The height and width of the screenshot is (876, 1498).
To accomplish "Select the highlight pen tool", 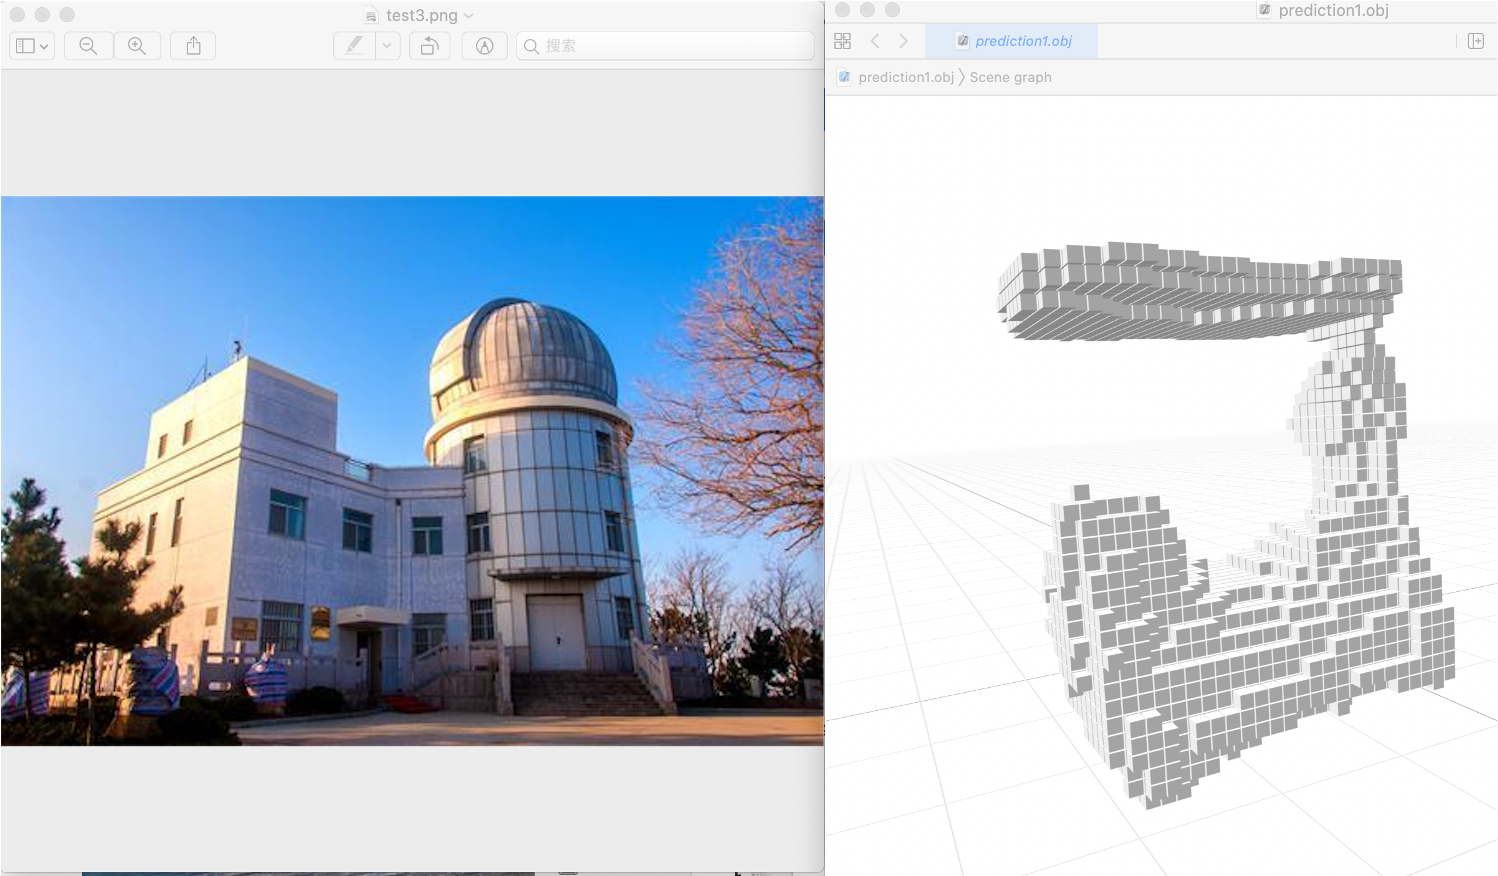I will point(354,46).
